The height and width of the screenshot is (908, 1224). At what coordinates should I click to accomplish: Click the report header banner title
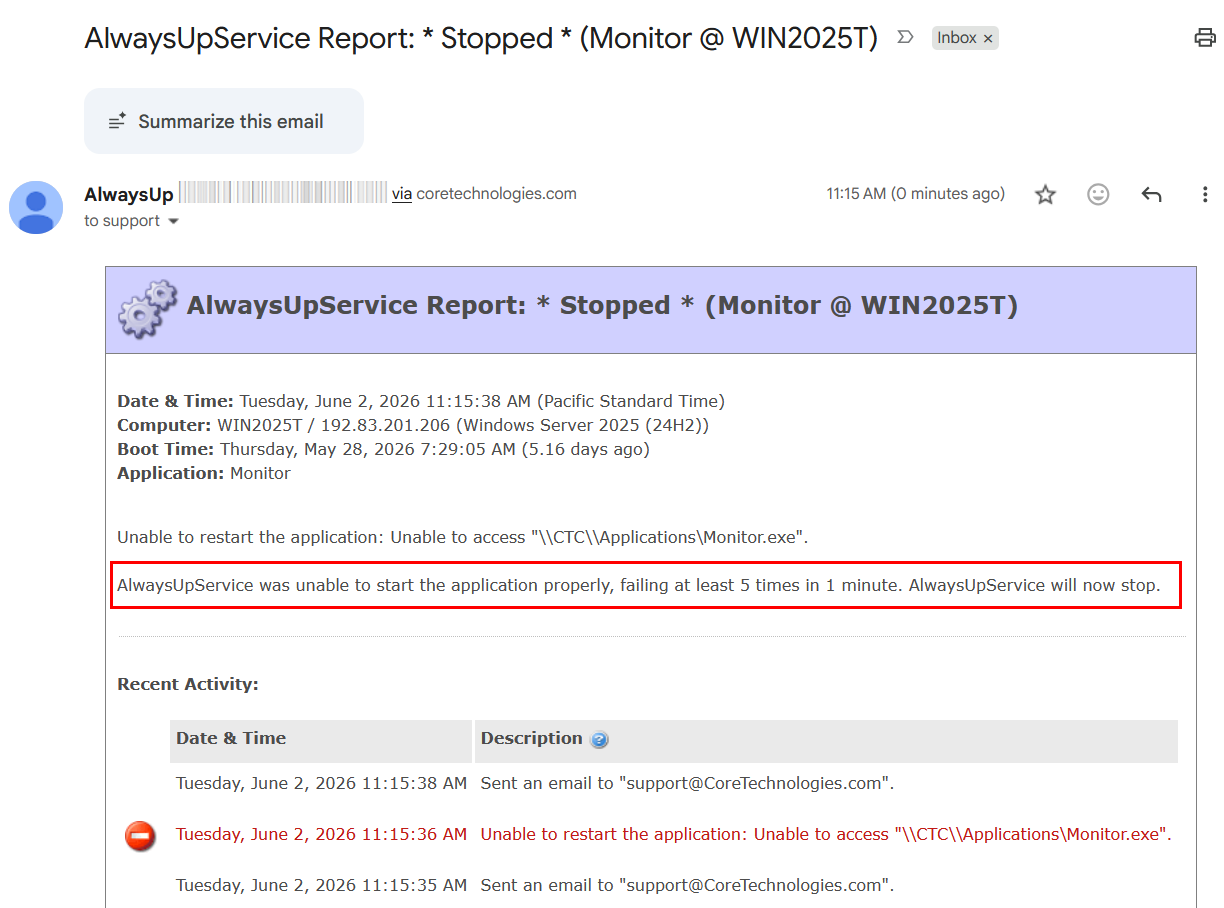point(602,305)
